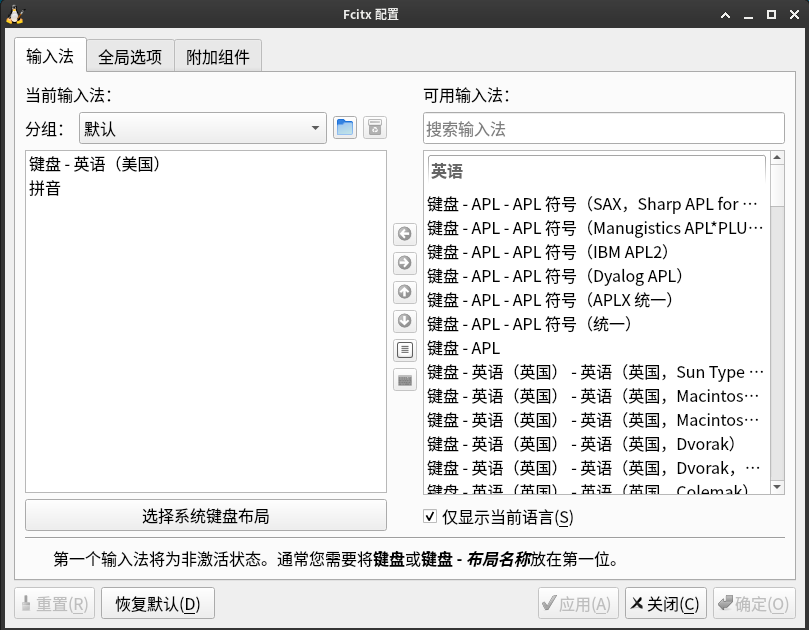Image resolution: width=809 pixels, height=630 pixels.
Task: Click the 恢复默认(D) button
Action: tap(158, 603)
